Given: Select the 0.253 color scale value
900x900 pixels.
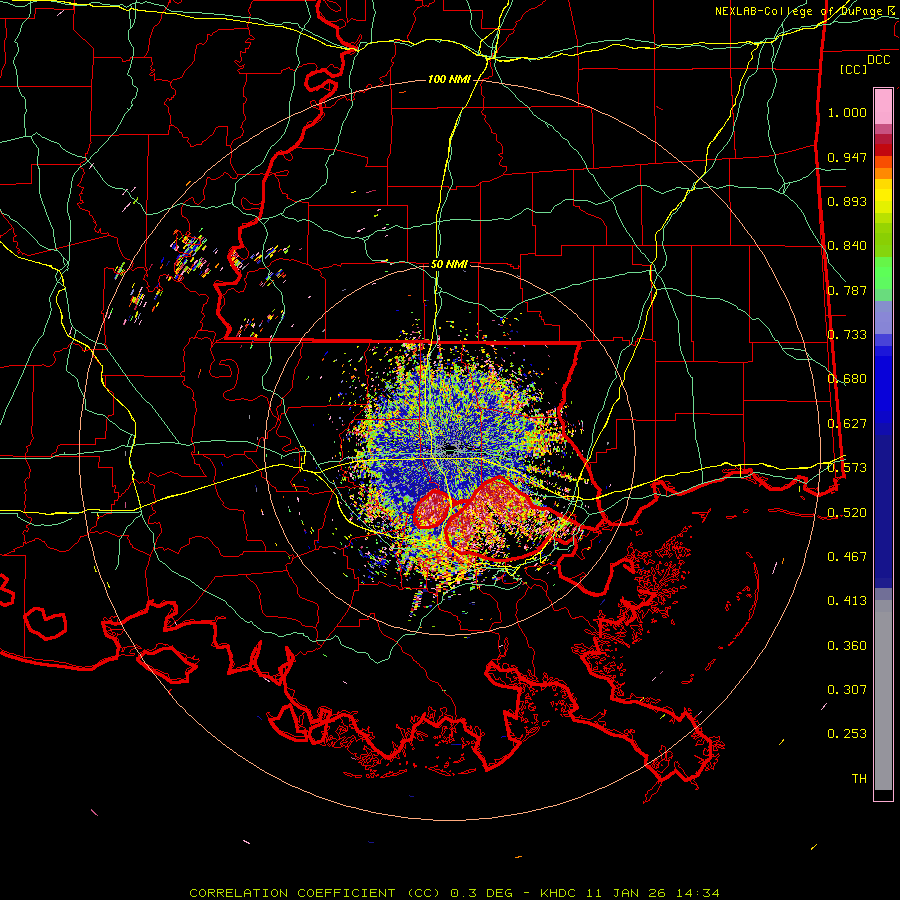Looking at the screenshot, I should click(x=847, y=734).
